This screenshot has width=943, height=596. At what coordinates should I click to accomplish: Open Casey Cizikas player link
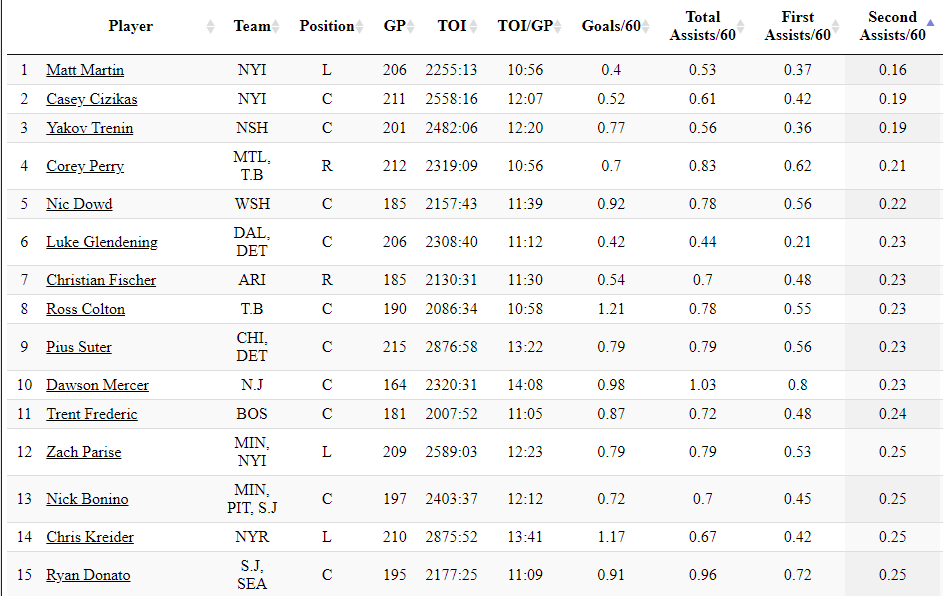click(x=91, y=99)
